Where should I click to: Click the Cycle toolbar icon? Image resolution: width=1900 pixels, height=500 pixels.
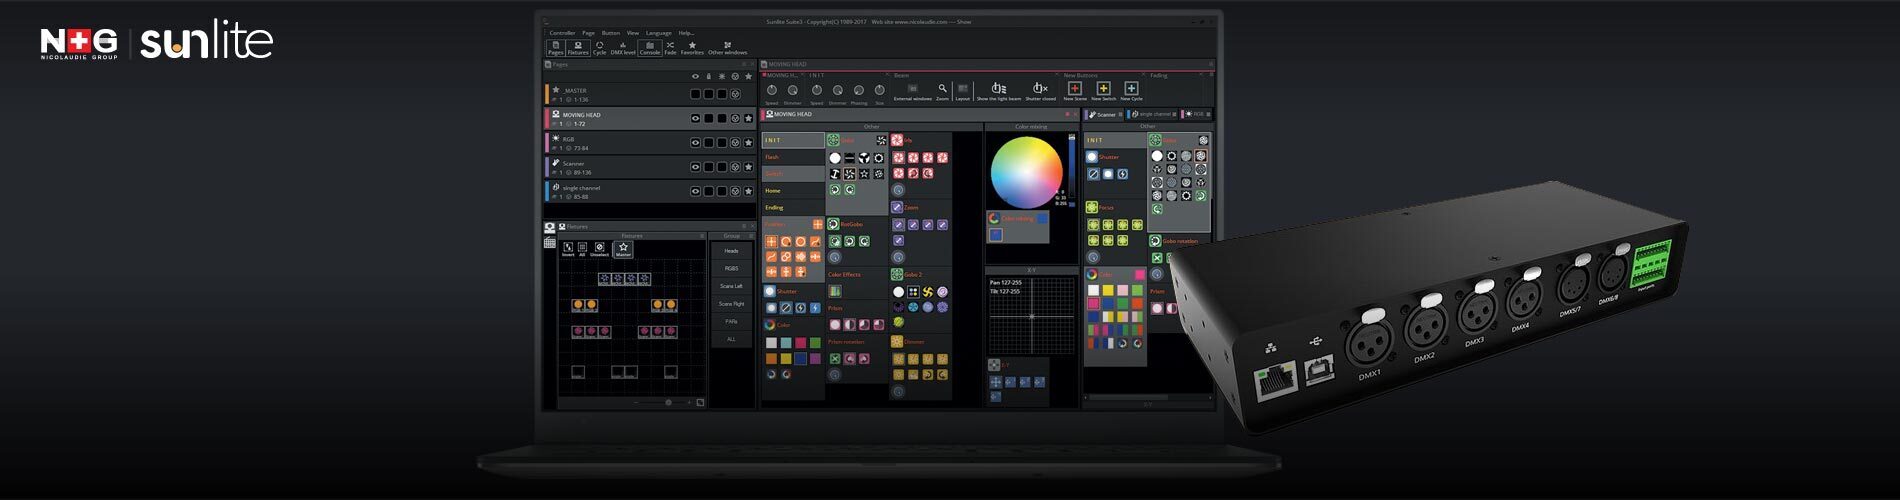click(599, 47)
